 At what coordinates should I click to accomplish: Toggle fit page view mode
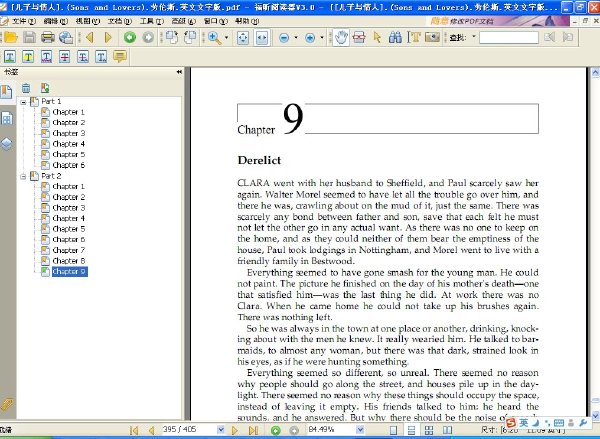[x=243, y=38]
